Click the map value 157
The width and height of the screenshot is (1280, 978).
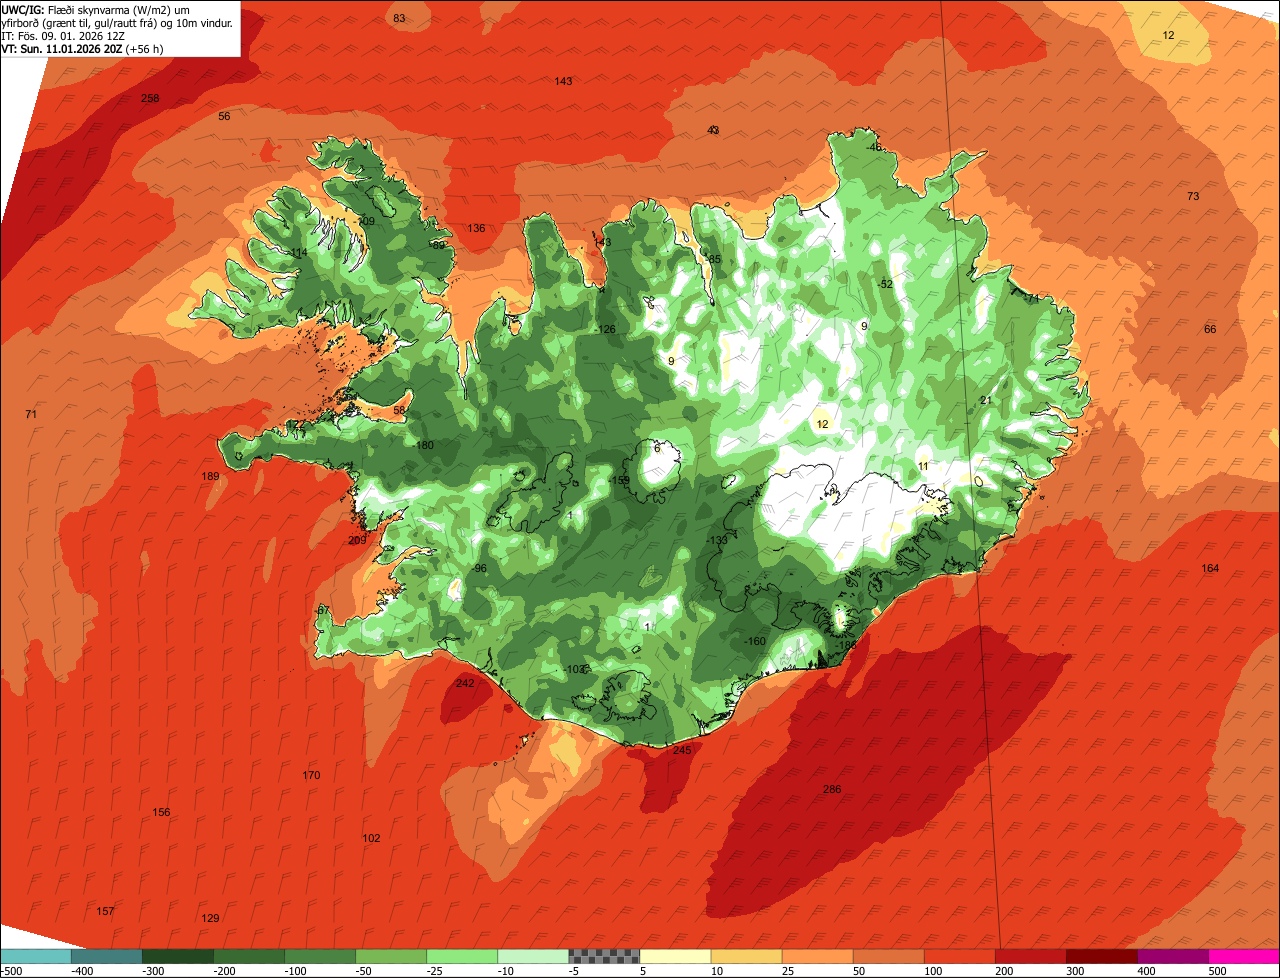tap(105, 911)
